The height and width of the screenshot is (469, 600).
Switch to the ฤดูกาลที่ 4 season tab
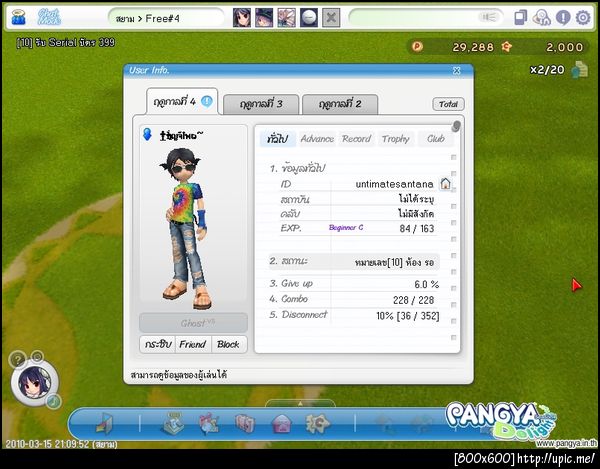182,101
